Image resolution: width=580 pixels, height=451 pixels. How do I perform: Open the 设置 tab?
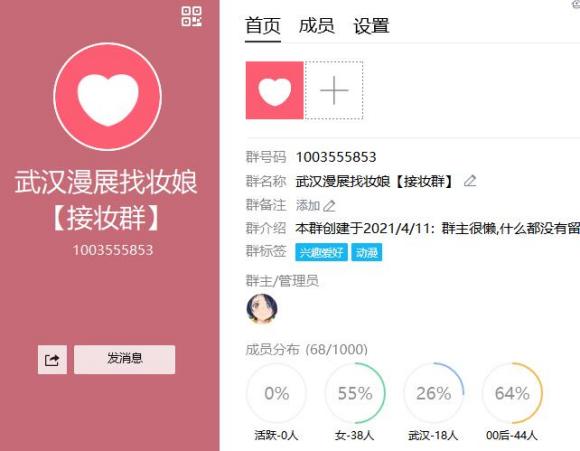[x=371, y=26]
